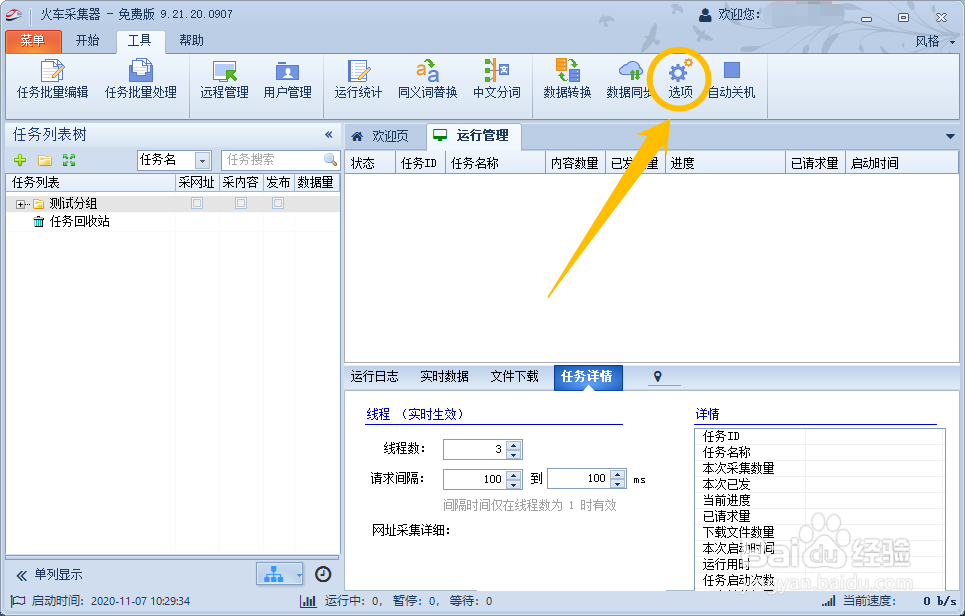The width and height of the screenshot is (965, 616).
Task: Toggle 发布 checkbox for 测试分组
Action: point(278,203)
